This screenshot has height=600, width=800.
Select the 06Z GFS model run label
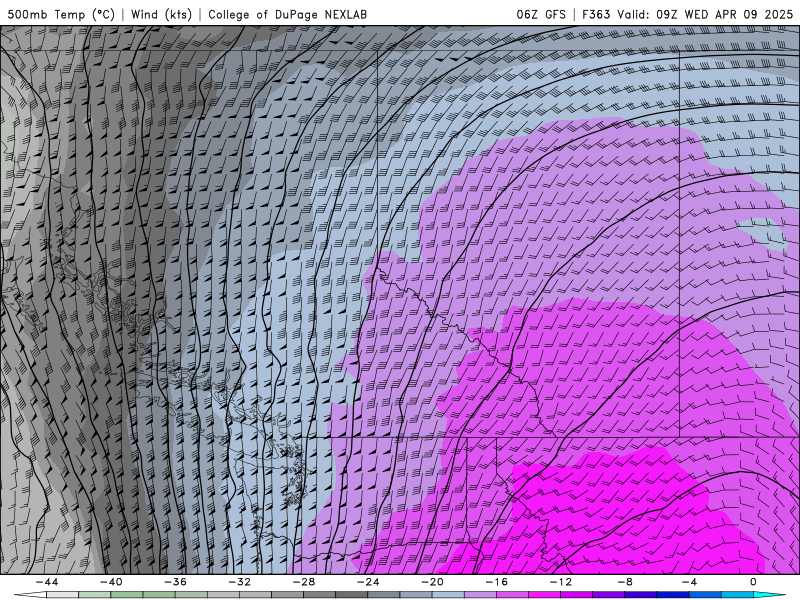tap(541, 14)
